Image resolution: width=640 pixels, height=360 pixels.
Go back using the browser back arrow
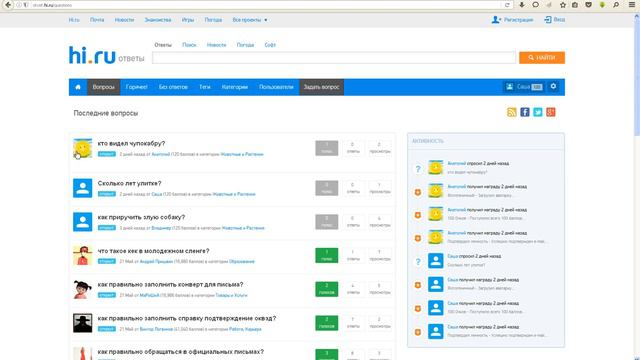pyautogui.click(x=8, y=5)
